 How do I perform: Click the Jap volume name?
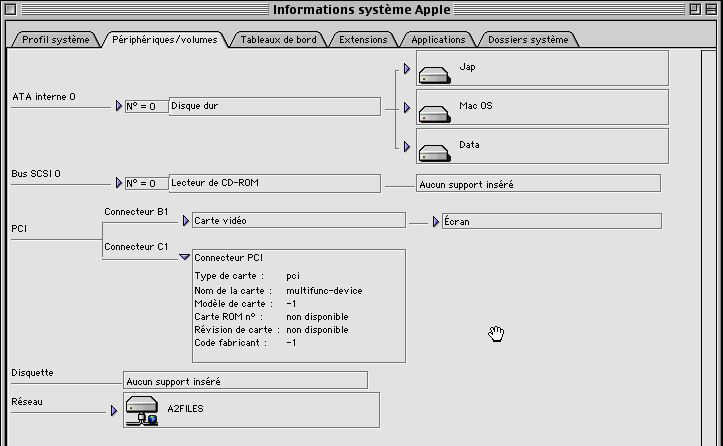[467, 67]
